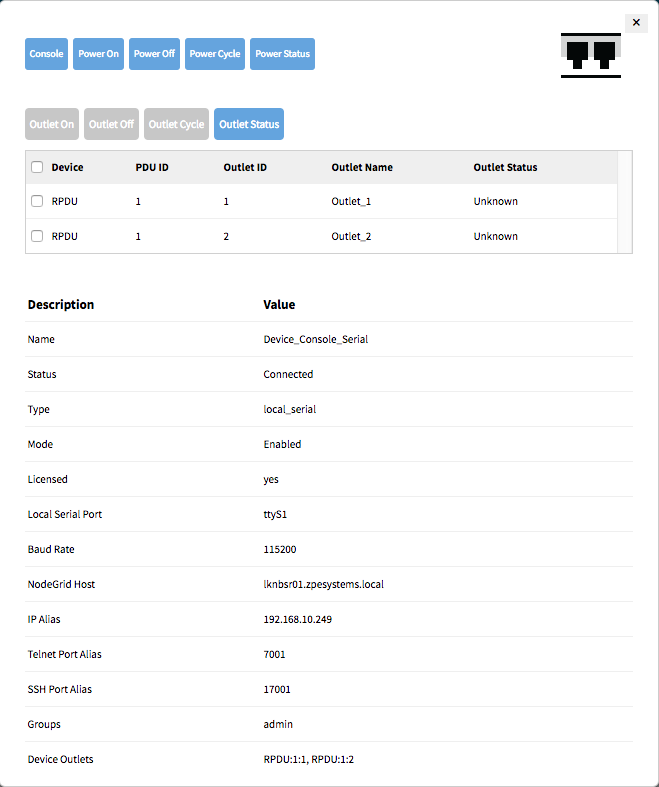Click the Outlet Status column header
659x787 pixels.
[505, 167]
